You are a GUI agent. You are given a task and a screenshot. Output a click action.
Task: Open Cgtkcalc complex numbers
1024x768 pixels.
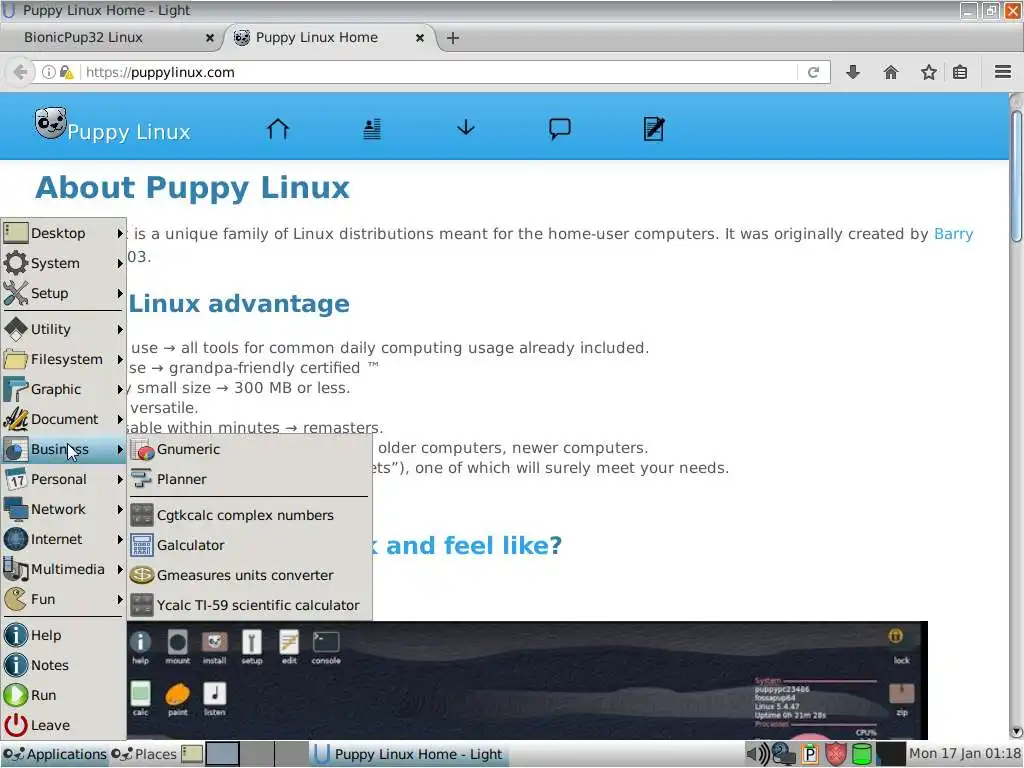[x=249, y=515]
